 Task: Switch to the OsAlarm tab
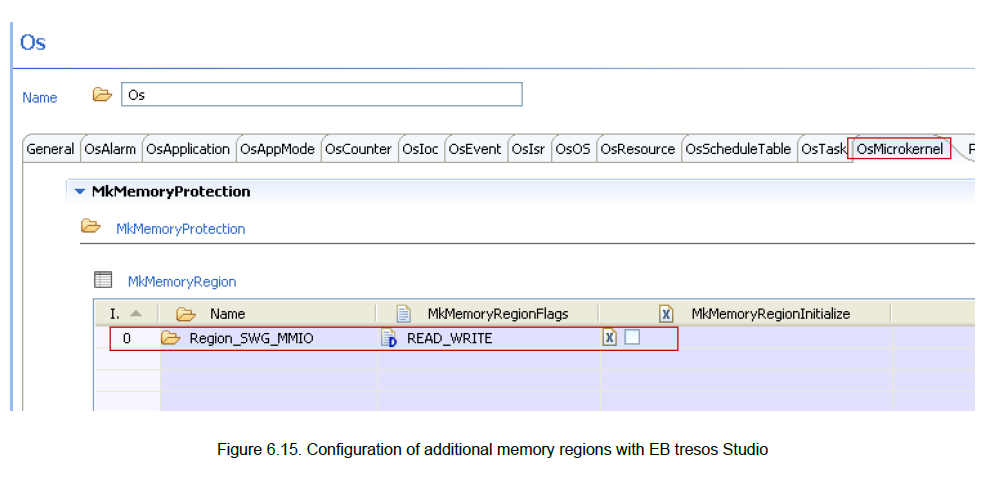click(110, 149)
